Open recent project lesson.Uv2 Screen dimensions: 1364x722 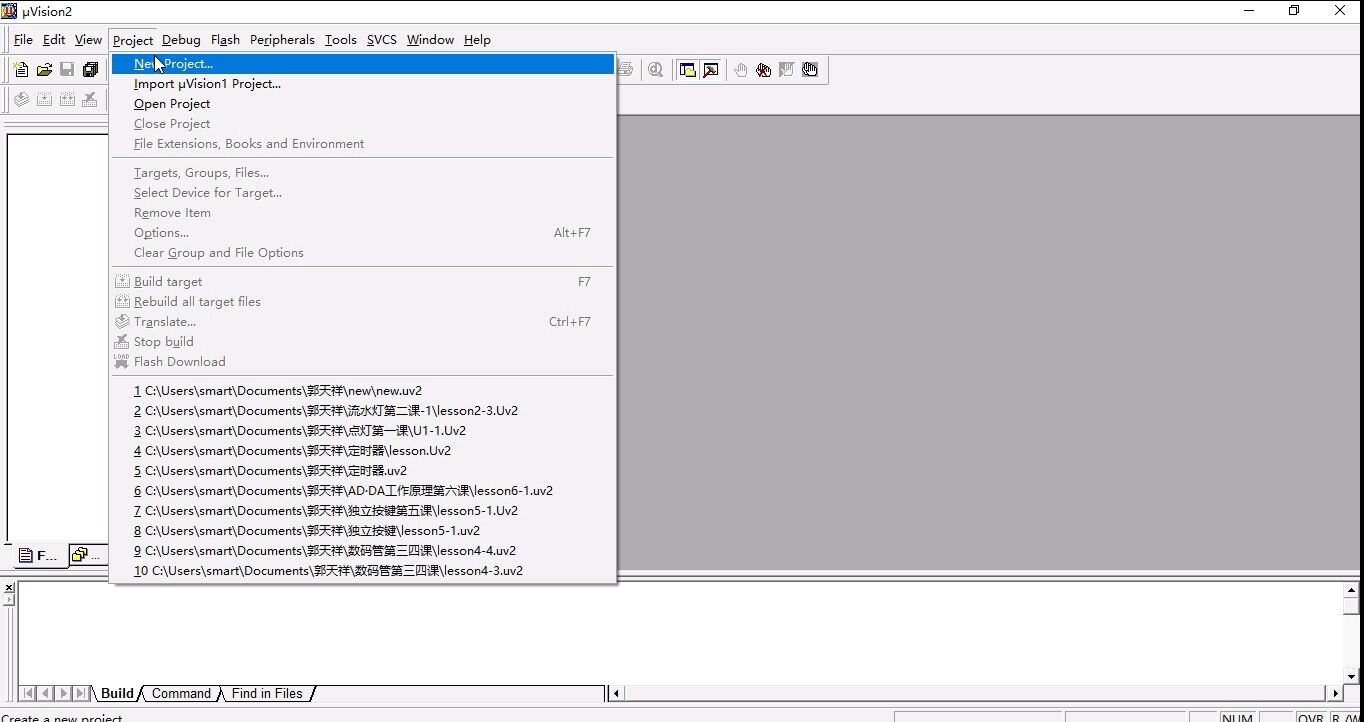click(362, 451)
